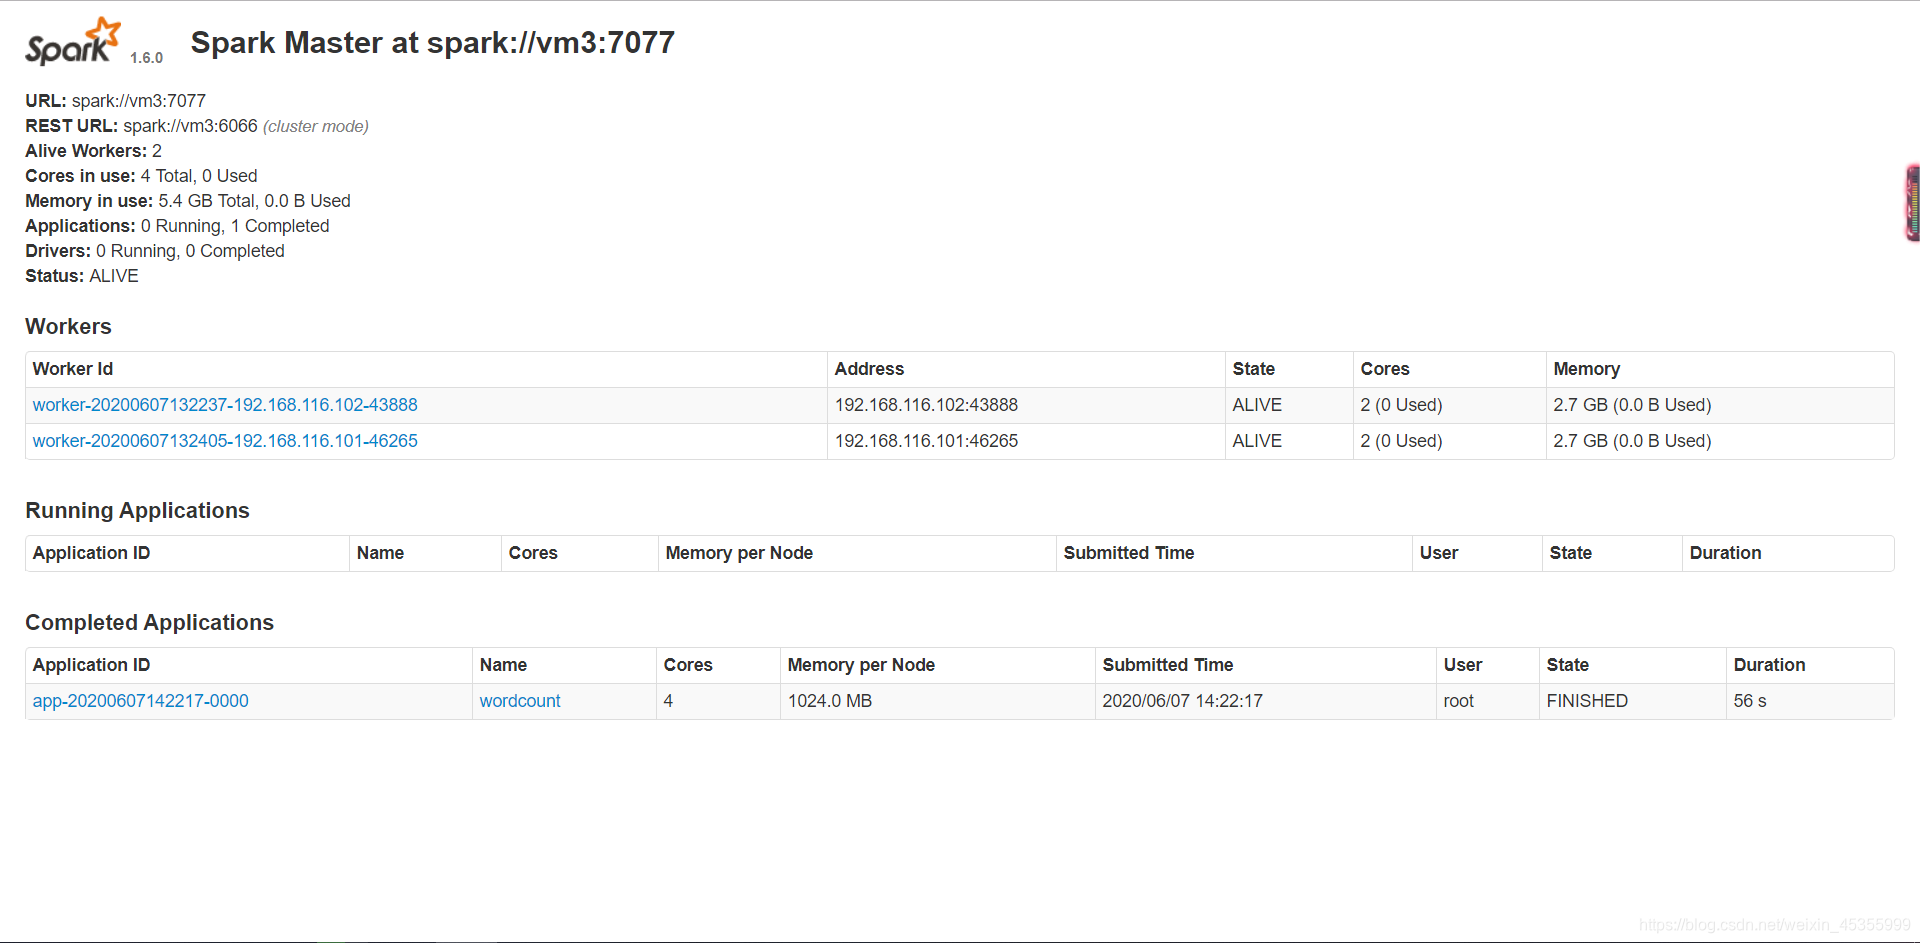The width and height of the screenshot is (1920, 943).
Task: Click the Completed Applications heading
Action: tap(149, 623)
